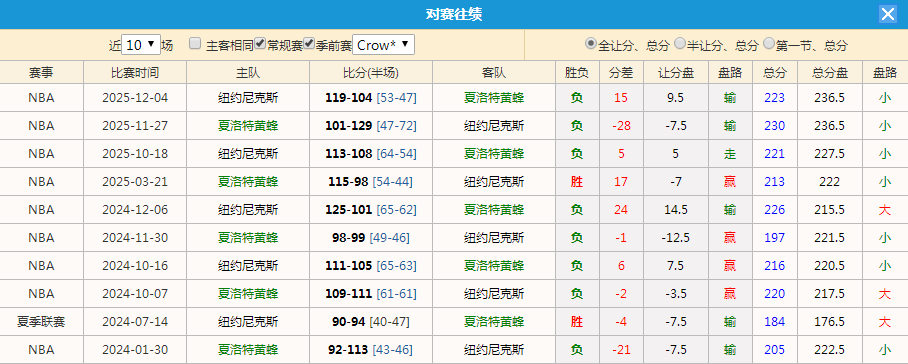Select 第一节、总分 radio button

click(769, 43)
